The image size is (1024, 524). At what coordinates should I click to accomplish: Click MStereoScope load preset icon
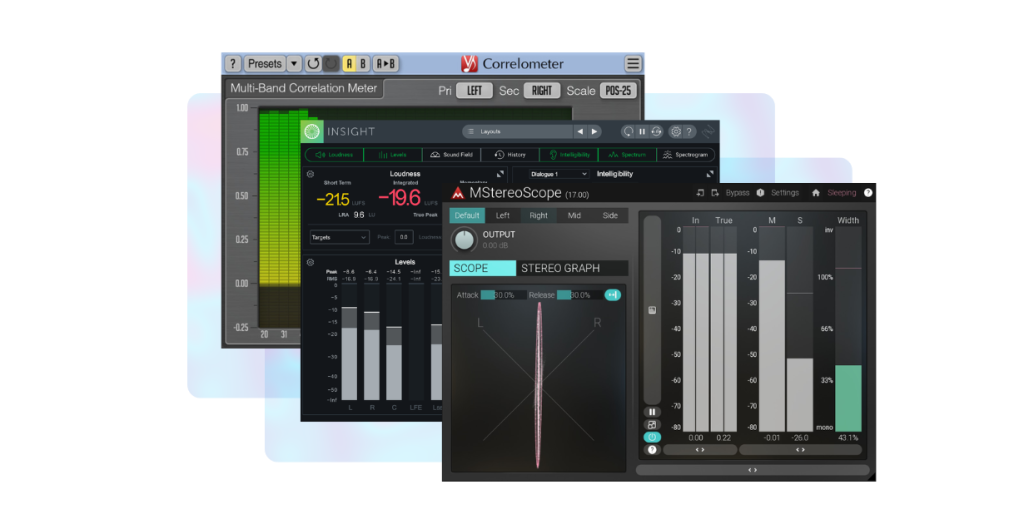tap(700, 193)
